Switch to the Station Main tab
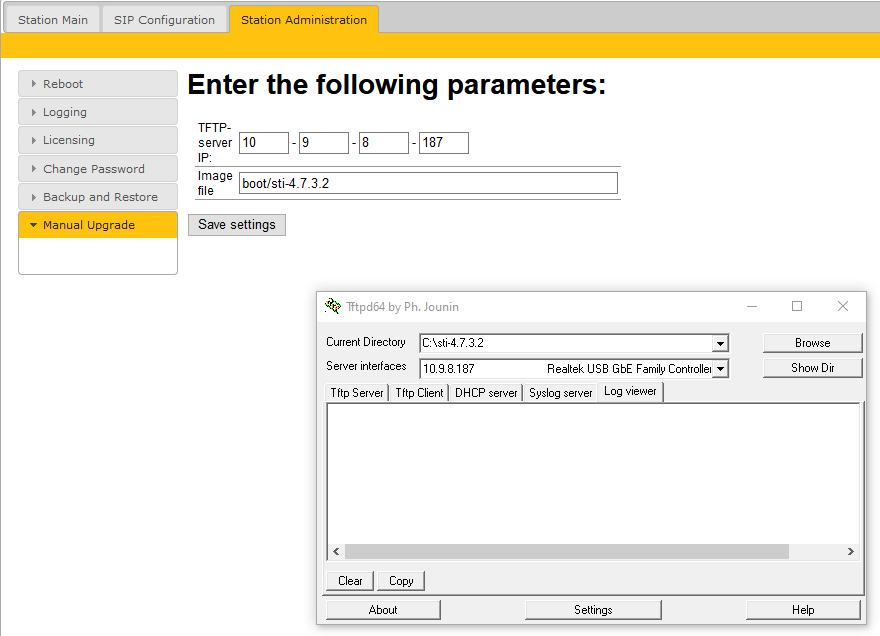 pyautogui.click(x=52, y=20)
